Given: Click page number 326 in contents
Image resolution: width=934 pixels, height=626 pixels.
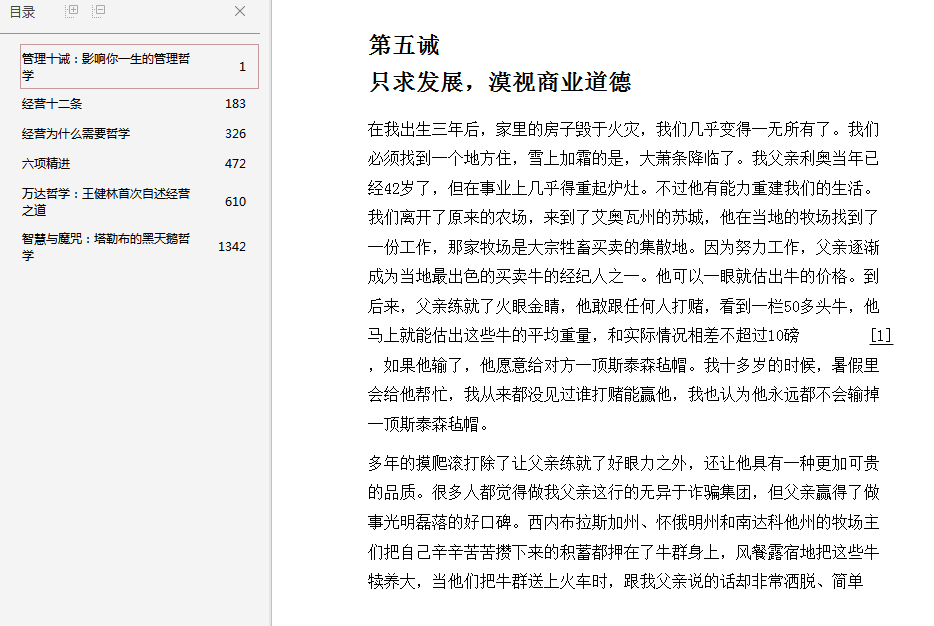Looking at the screenshot, I should coord(235,133).
